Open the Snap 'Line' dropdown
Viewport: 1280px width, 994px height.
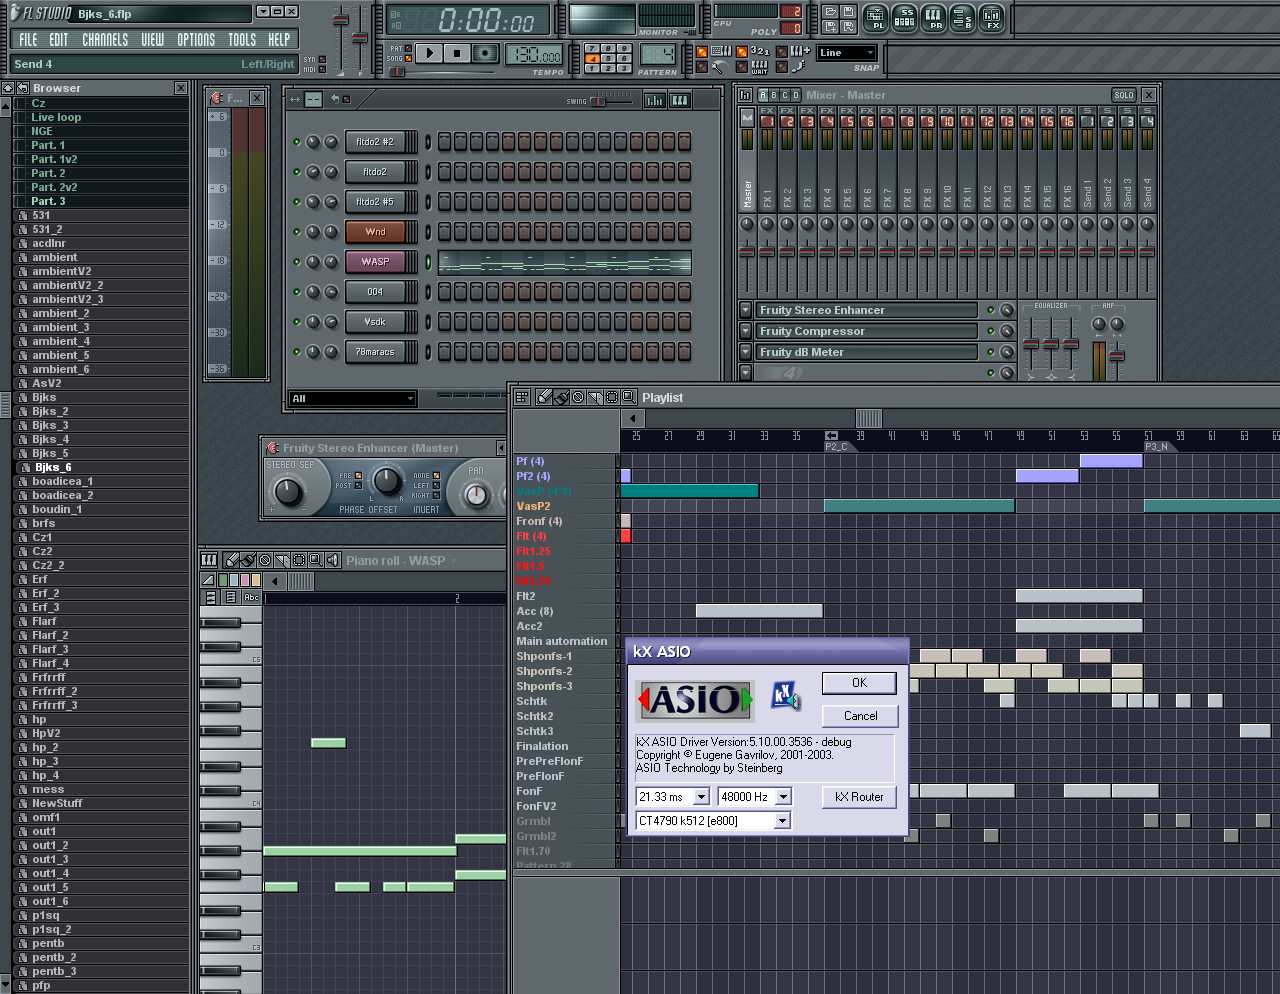coord(847,53)
